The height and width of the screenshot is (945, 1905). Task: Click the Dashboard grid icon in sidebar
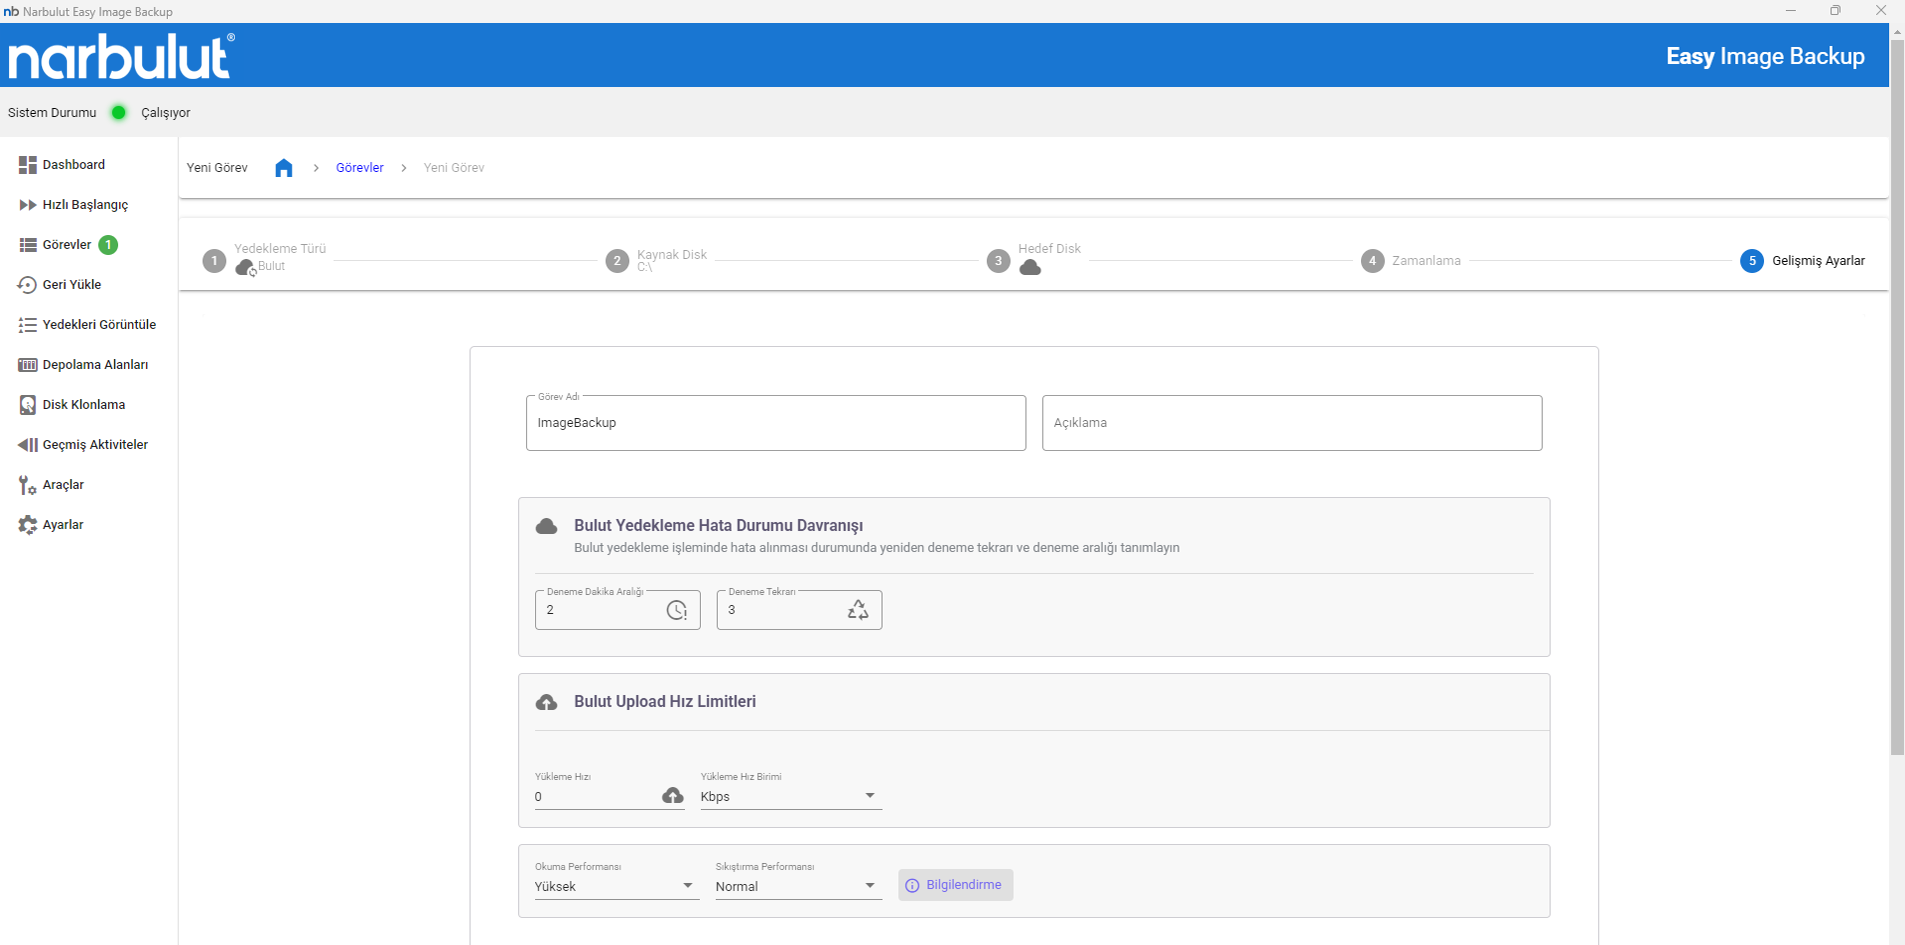click(x=27, y=165)
